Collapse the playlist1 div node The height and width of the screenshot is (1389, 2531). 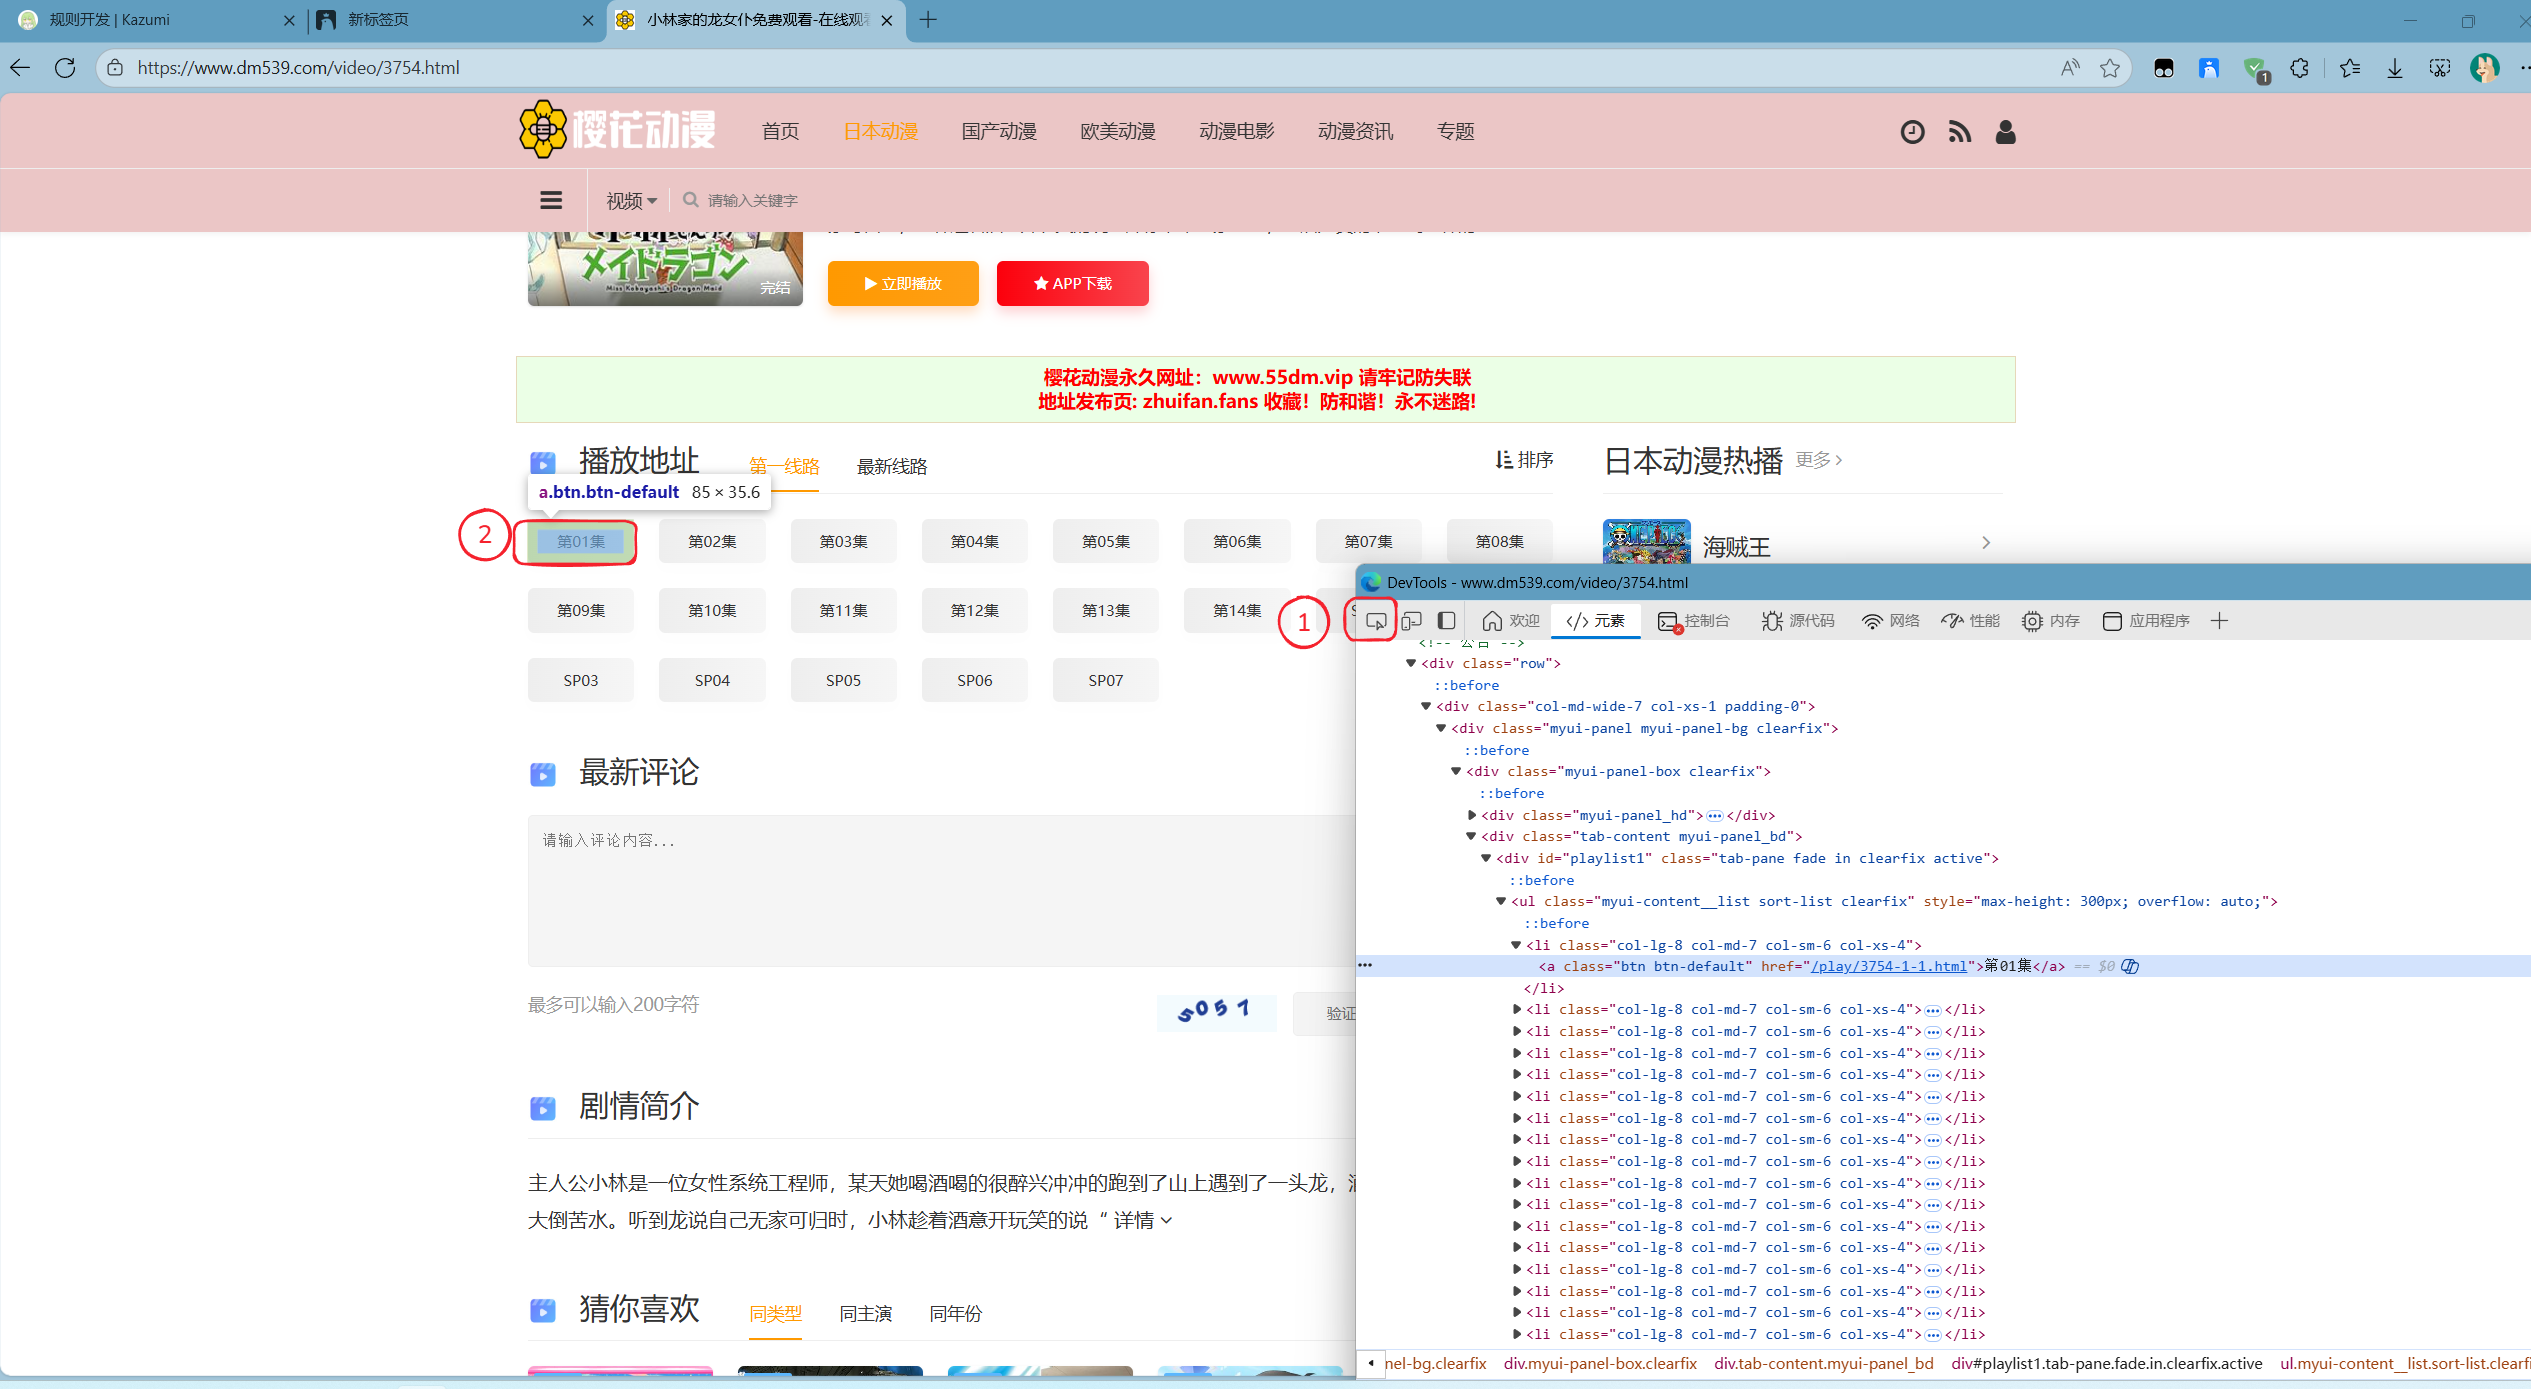click(x=1486, y=858)
